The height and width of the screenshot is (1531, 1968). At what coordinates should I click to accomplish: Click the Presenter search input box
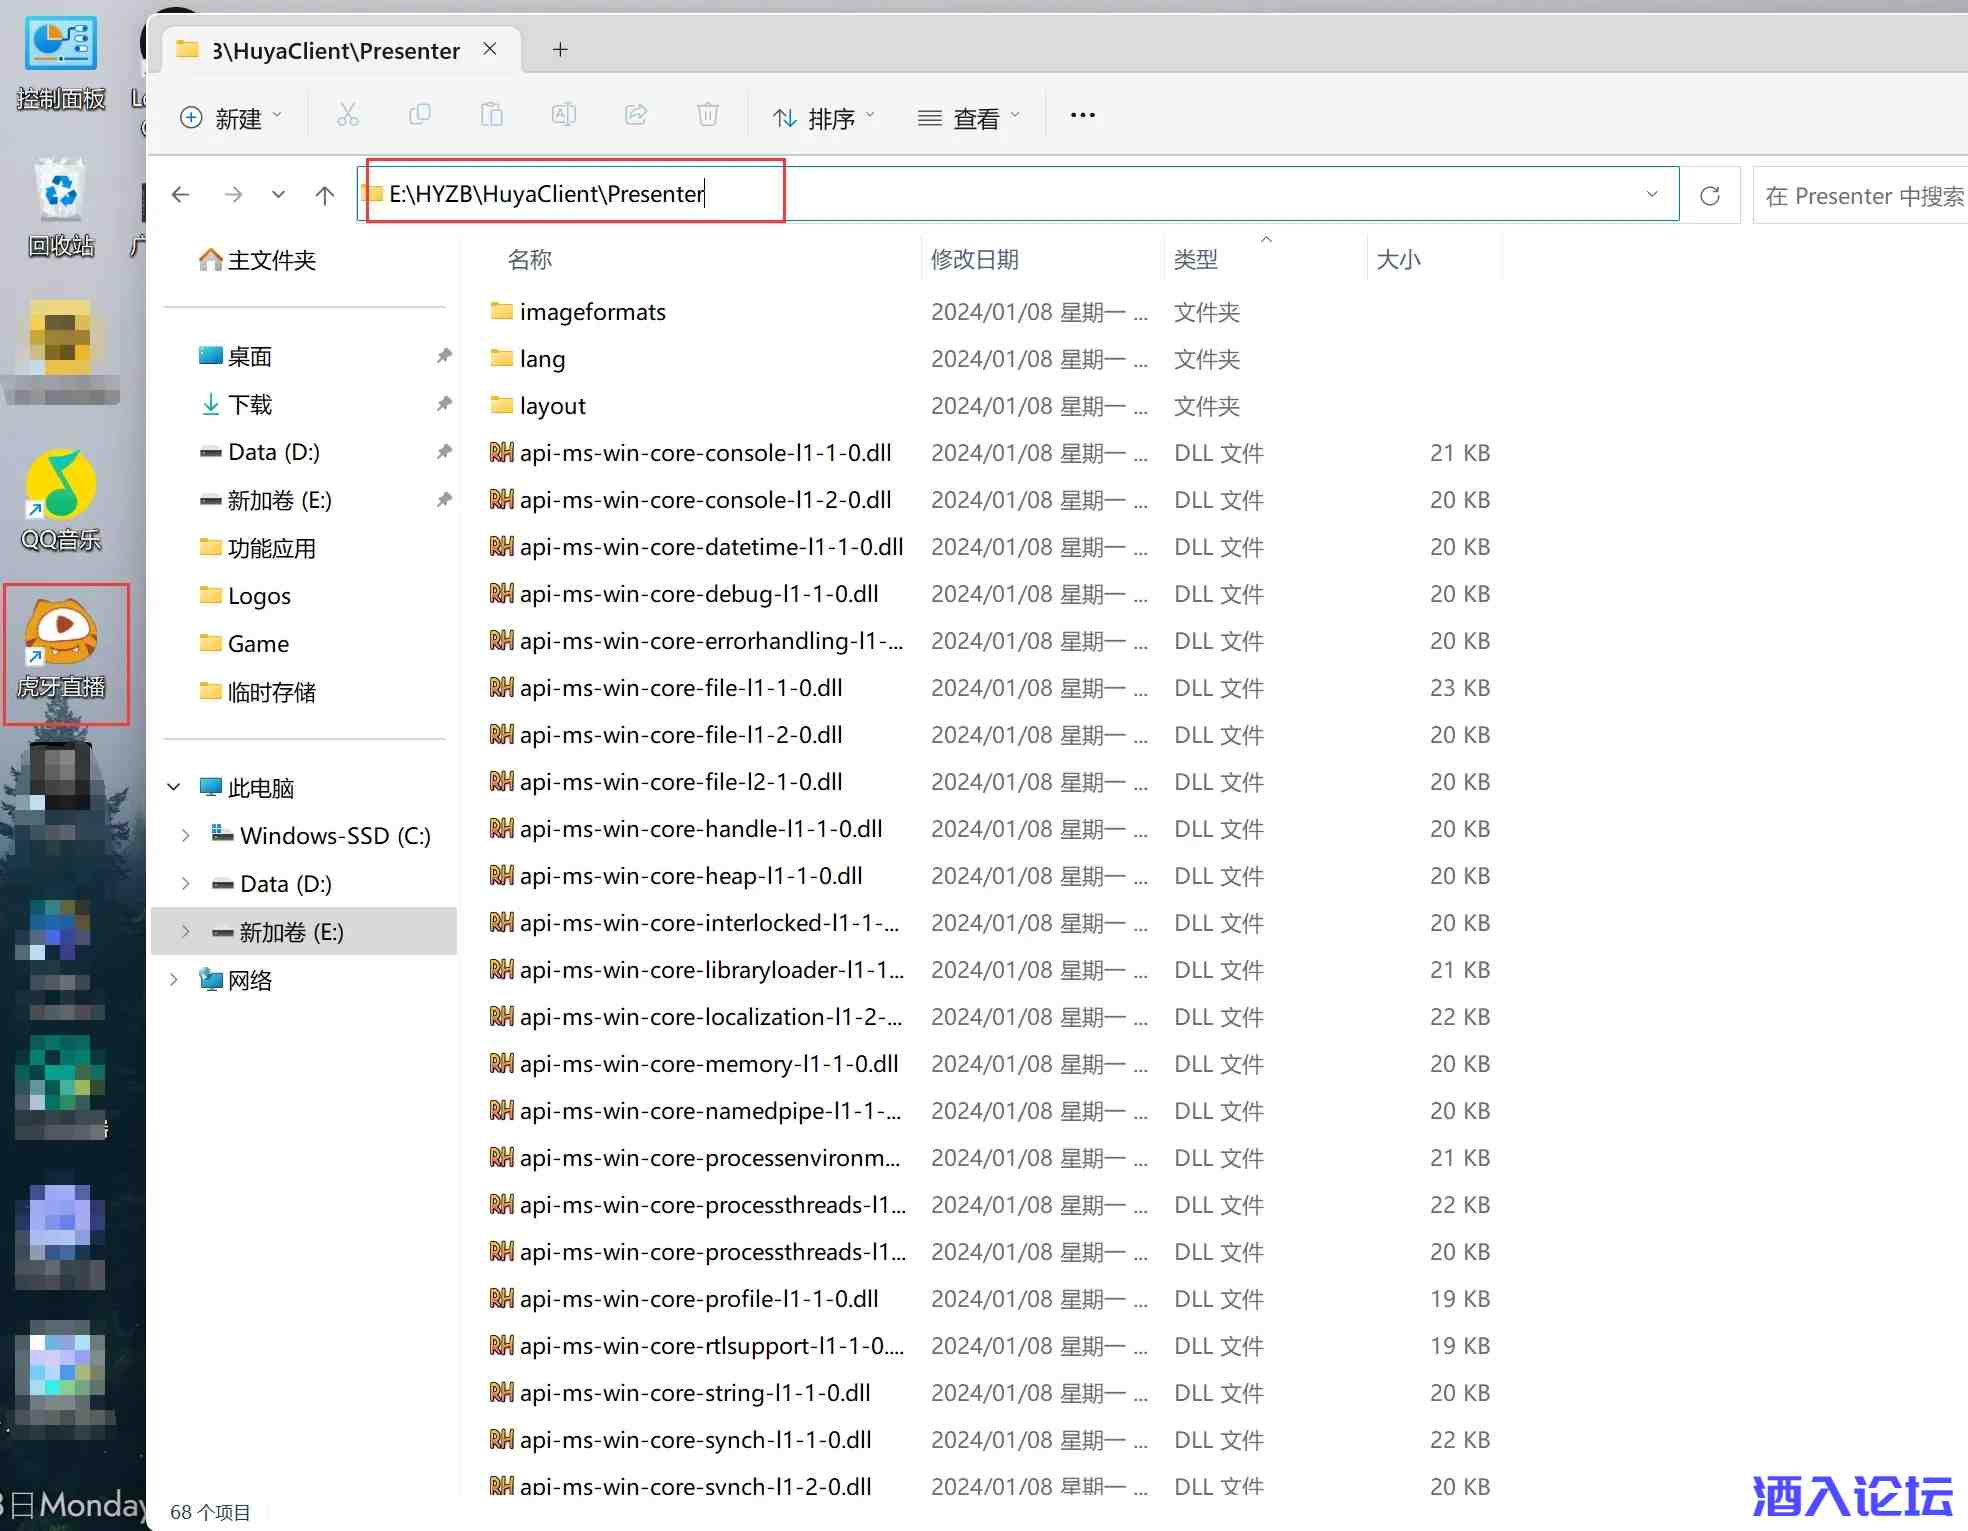(1862, 196)
